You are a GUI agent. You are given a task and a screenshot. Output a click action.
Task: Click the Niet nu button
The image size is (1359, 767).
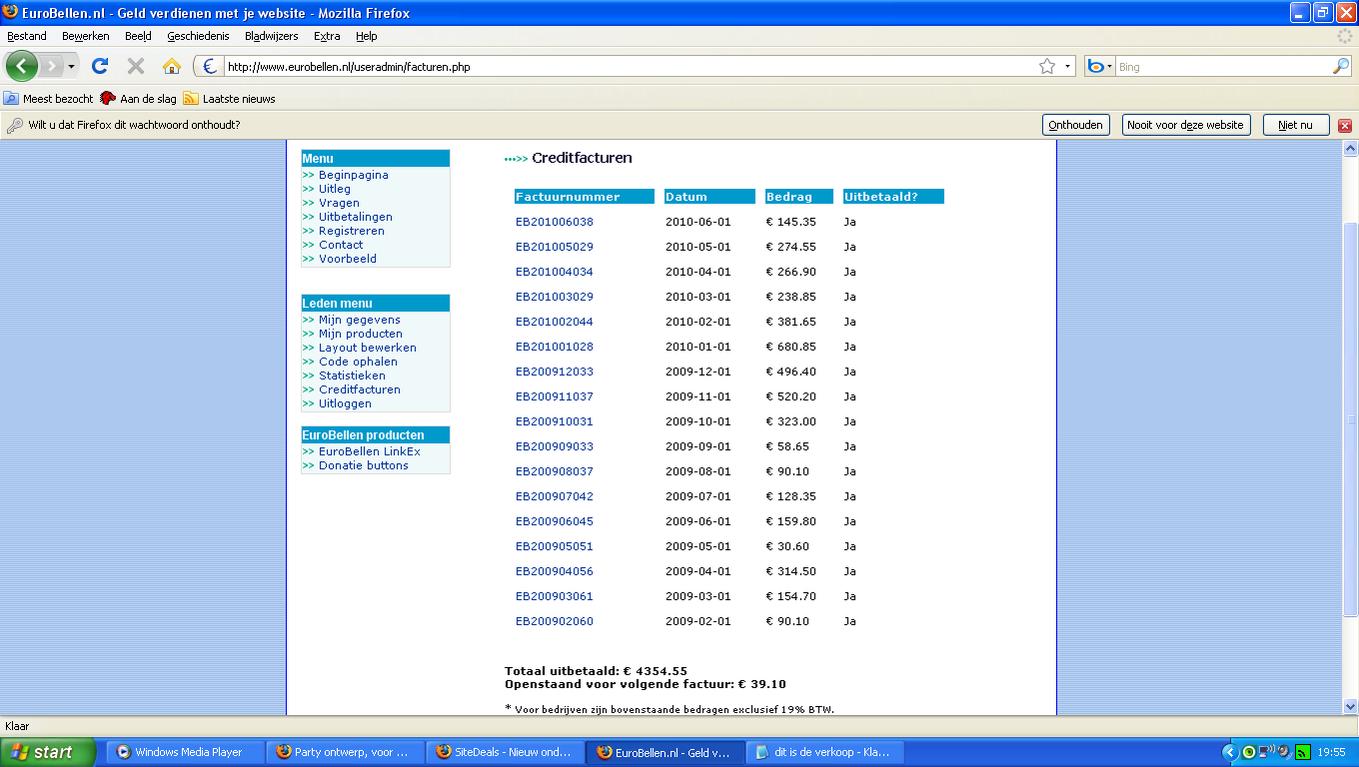point(1295,125)
